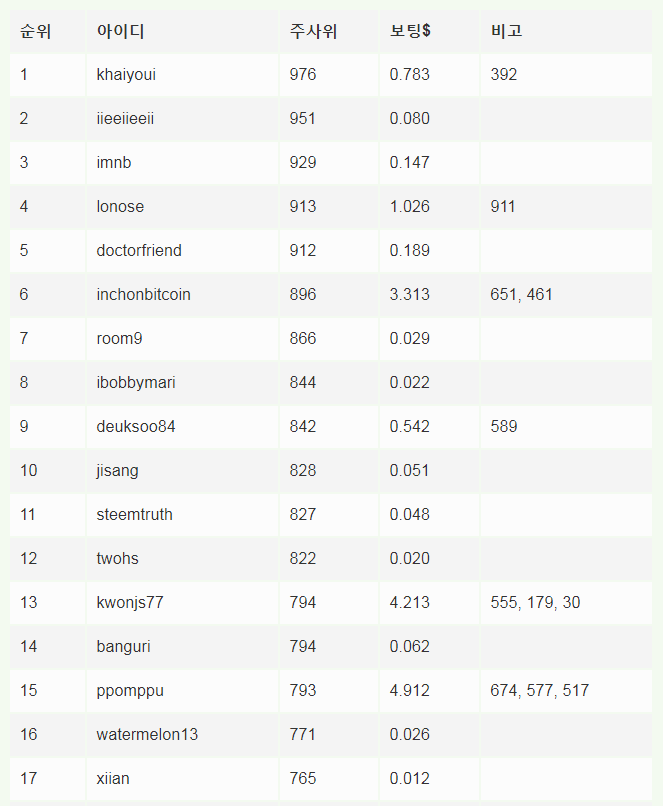Click the room9 username cell

[x=119, y=338]
